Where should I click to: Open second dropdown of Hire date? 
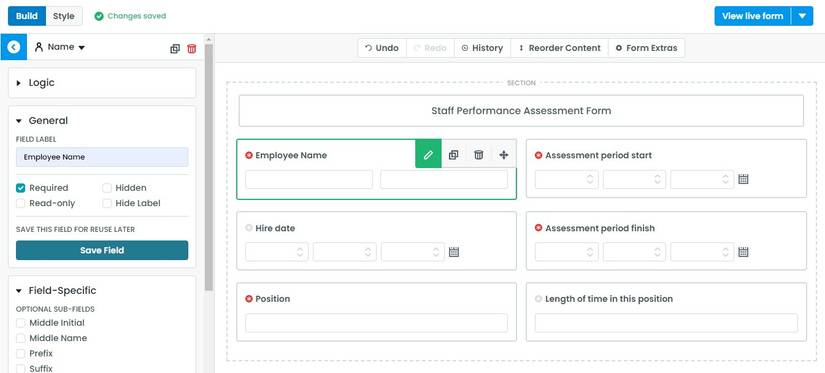pos(345,252)
